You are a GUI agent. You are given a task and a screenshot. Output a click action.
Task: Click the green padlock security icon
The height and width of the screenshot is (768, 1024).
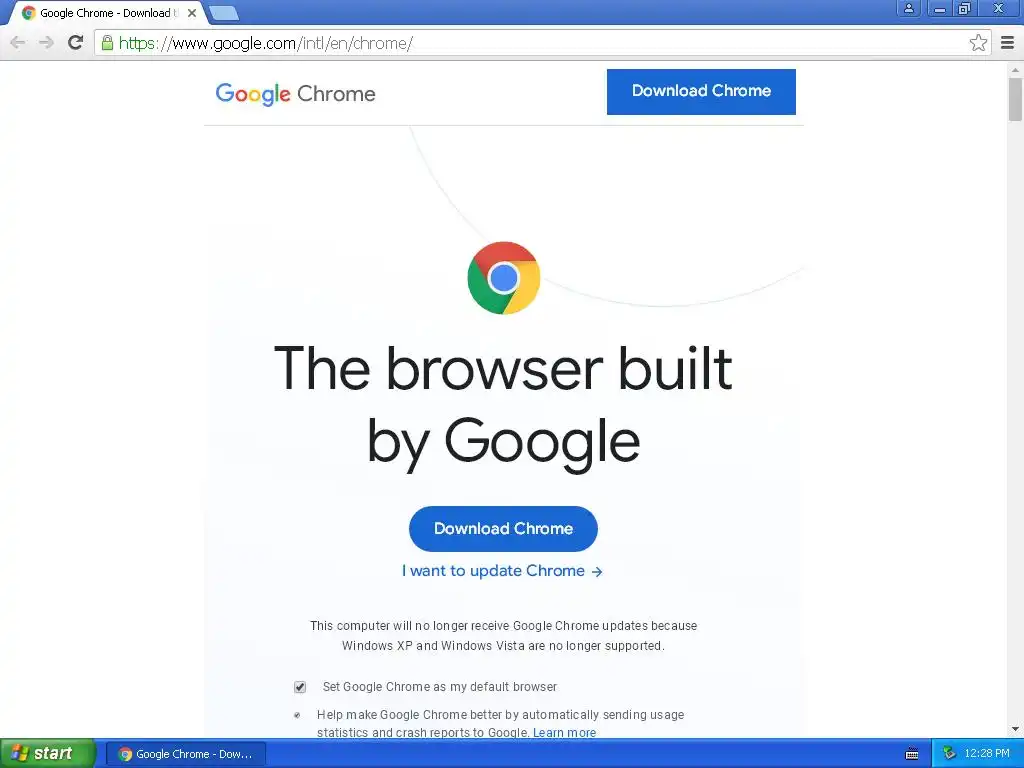tap(107, 43)
